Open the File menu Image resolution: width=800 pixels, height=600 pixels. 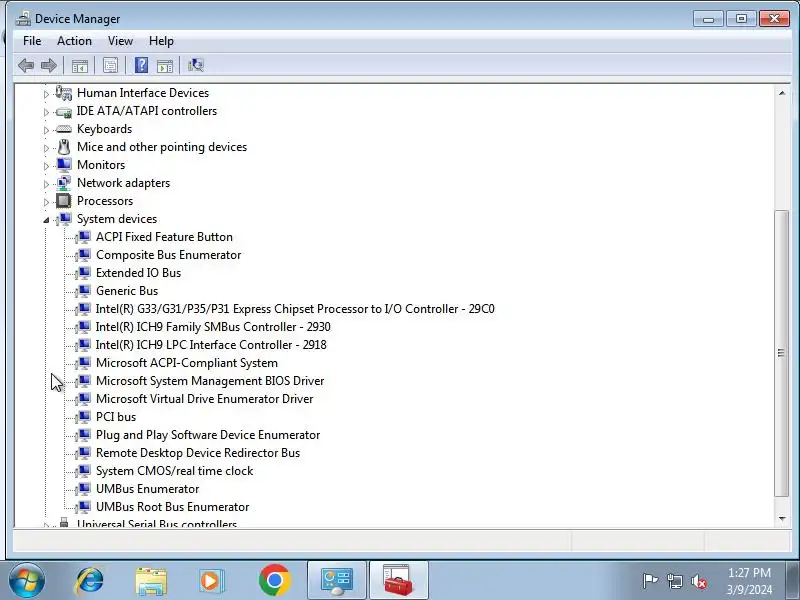tap(32, 41)
